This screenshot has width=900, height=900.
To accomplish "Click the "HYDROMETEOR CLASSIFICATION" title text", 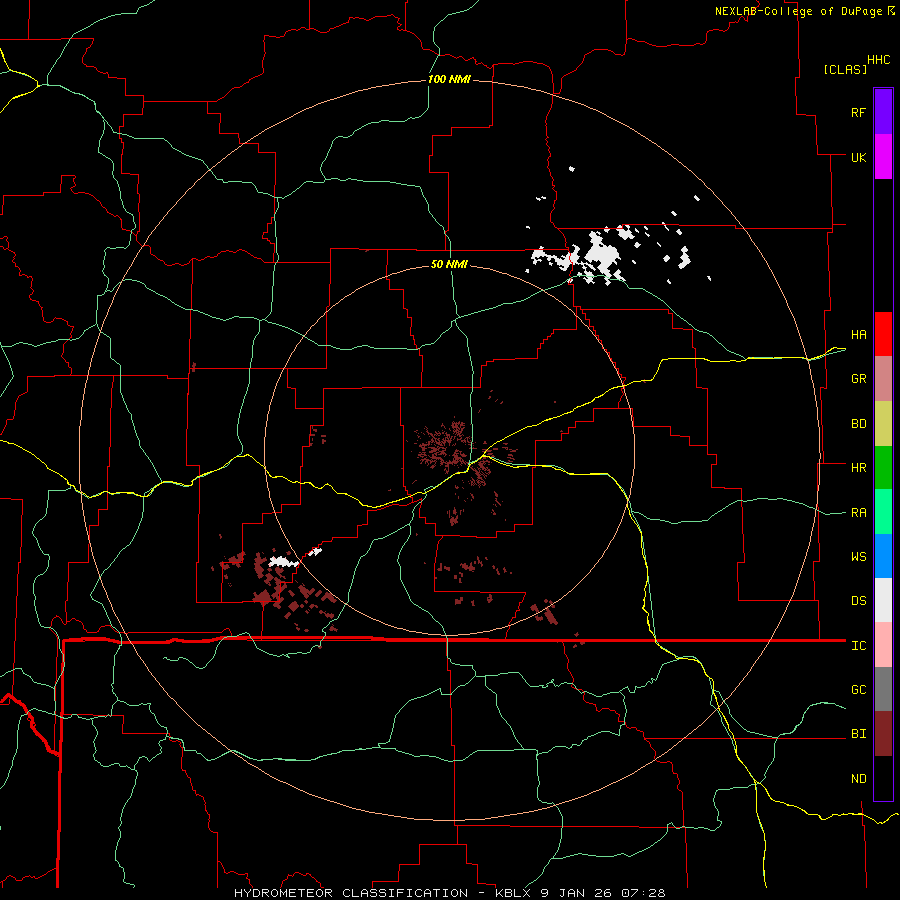I will 351,893.
